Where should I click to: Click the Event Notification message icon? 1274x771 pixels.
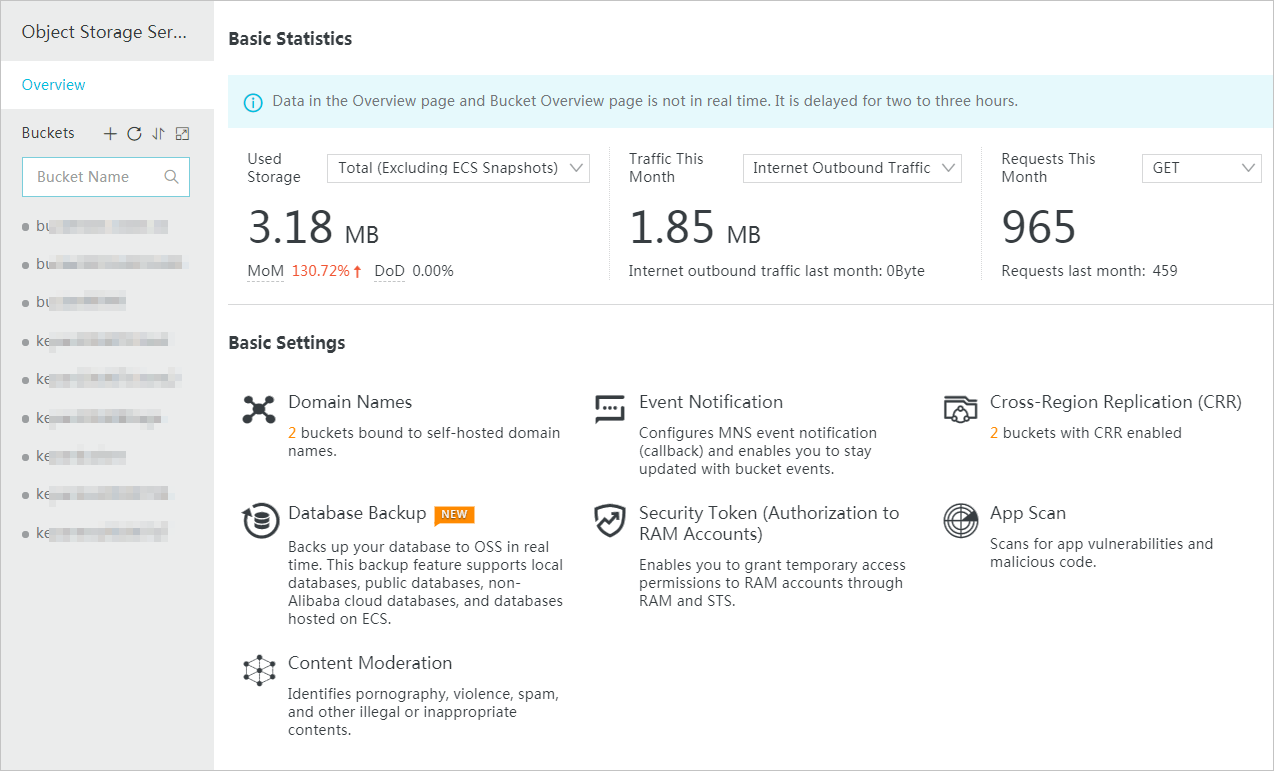click(609, 409)
